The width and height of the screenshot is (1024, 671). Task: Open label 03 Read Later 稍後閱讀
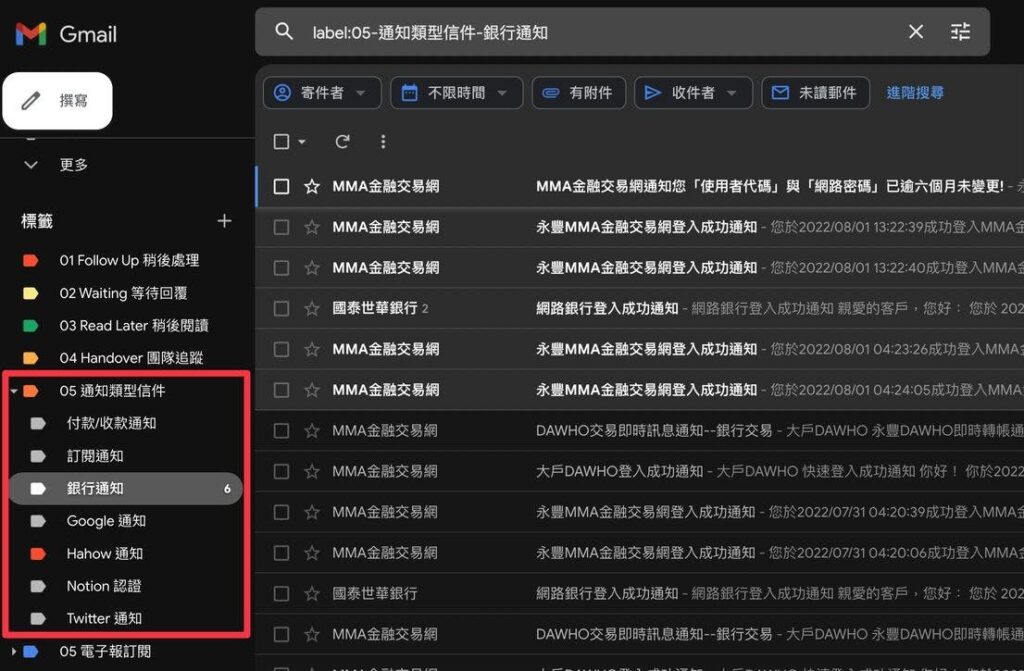pos(134,325)
